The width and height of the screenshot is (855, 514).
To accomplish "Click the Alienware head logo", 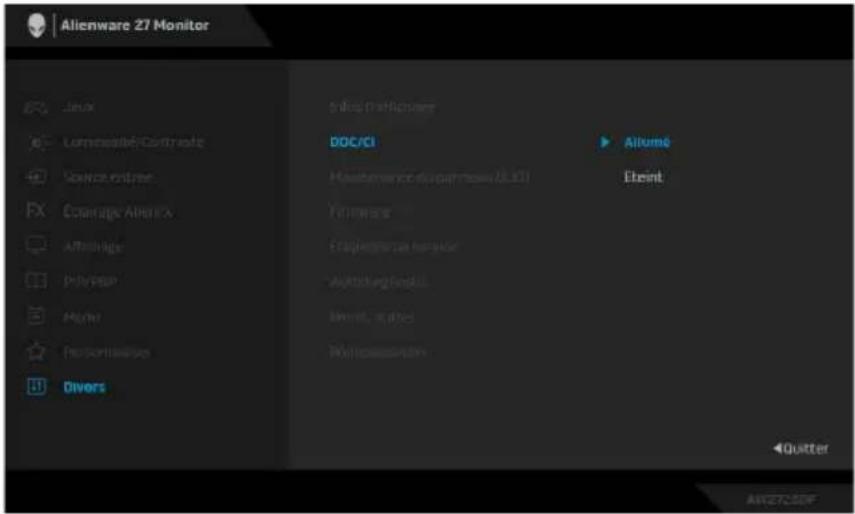I will 37,26.
